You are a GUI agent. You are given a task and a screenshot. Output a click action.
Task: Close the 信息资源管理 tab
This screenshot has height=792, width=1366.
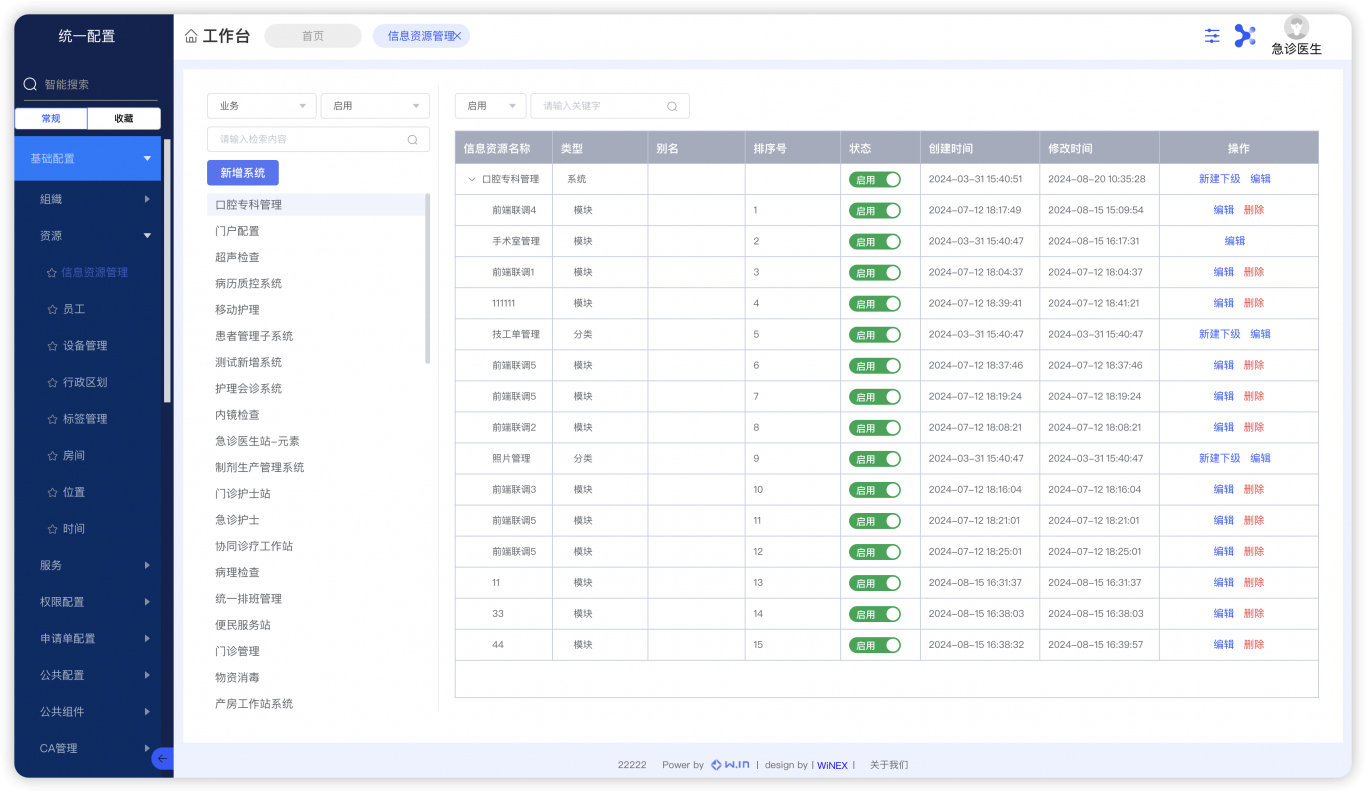click(458, 36)
